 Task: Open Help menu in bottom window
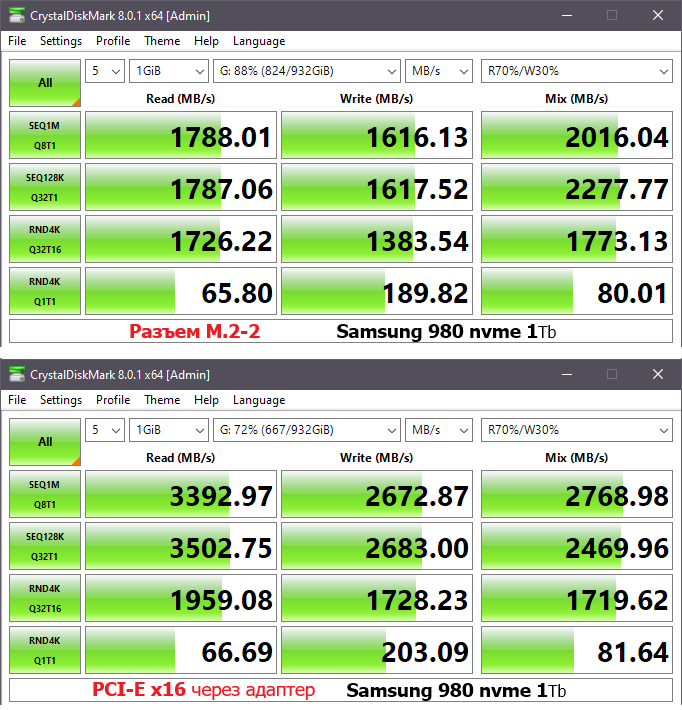pyautogui.click(x=206, y=400)
